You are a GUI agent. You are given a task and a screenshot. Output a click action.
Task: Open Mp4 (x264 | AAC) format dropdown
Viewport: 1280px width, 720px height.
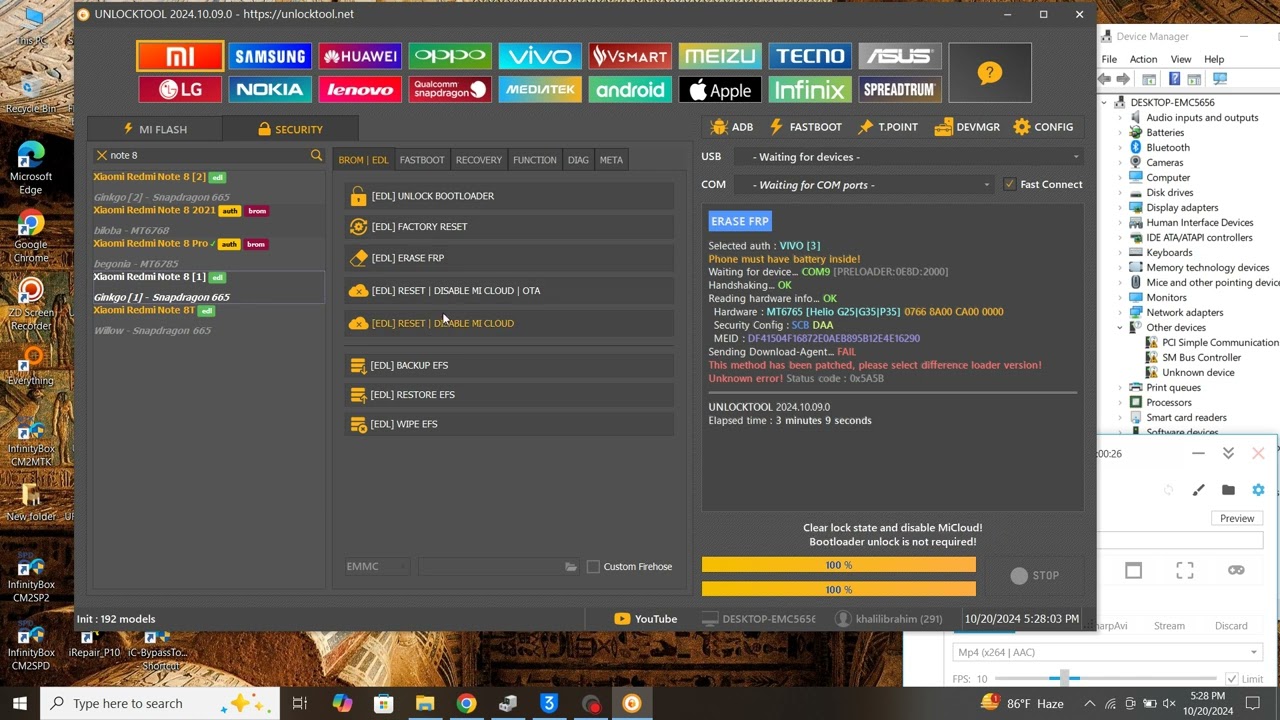click(1108, 652)
